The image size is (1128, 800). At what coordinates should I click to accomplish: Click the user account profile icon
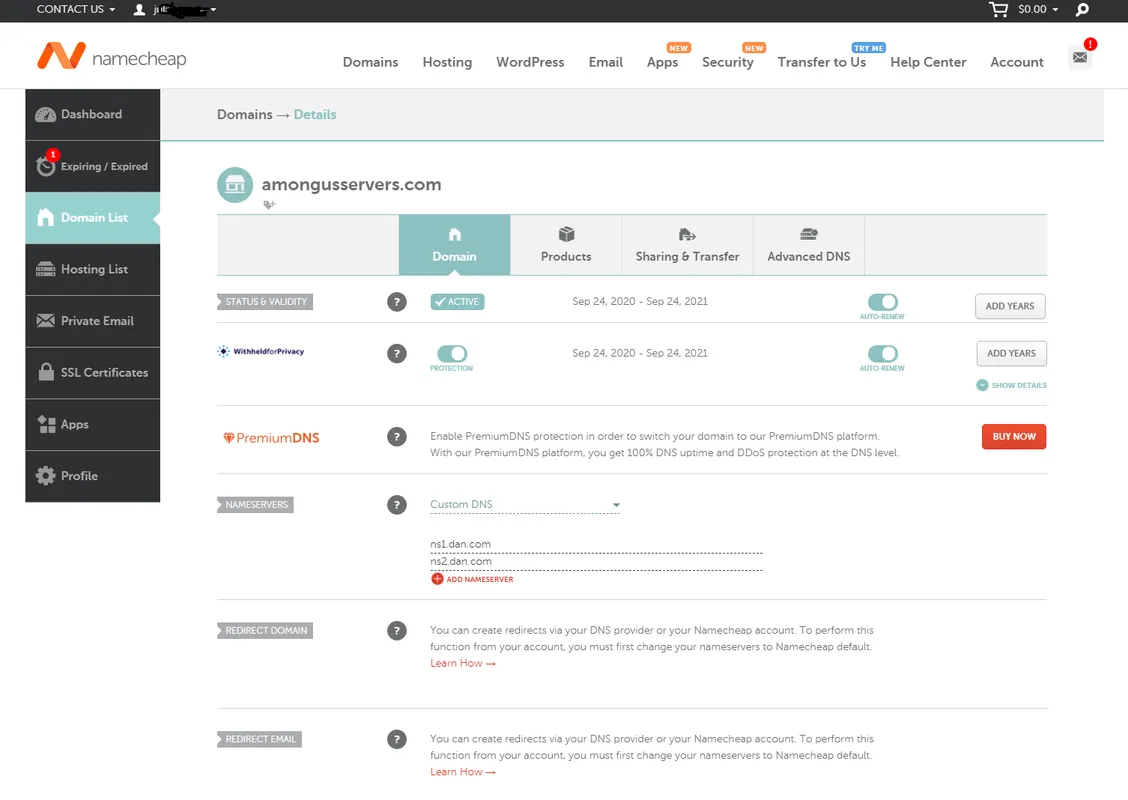coord(139,9)
